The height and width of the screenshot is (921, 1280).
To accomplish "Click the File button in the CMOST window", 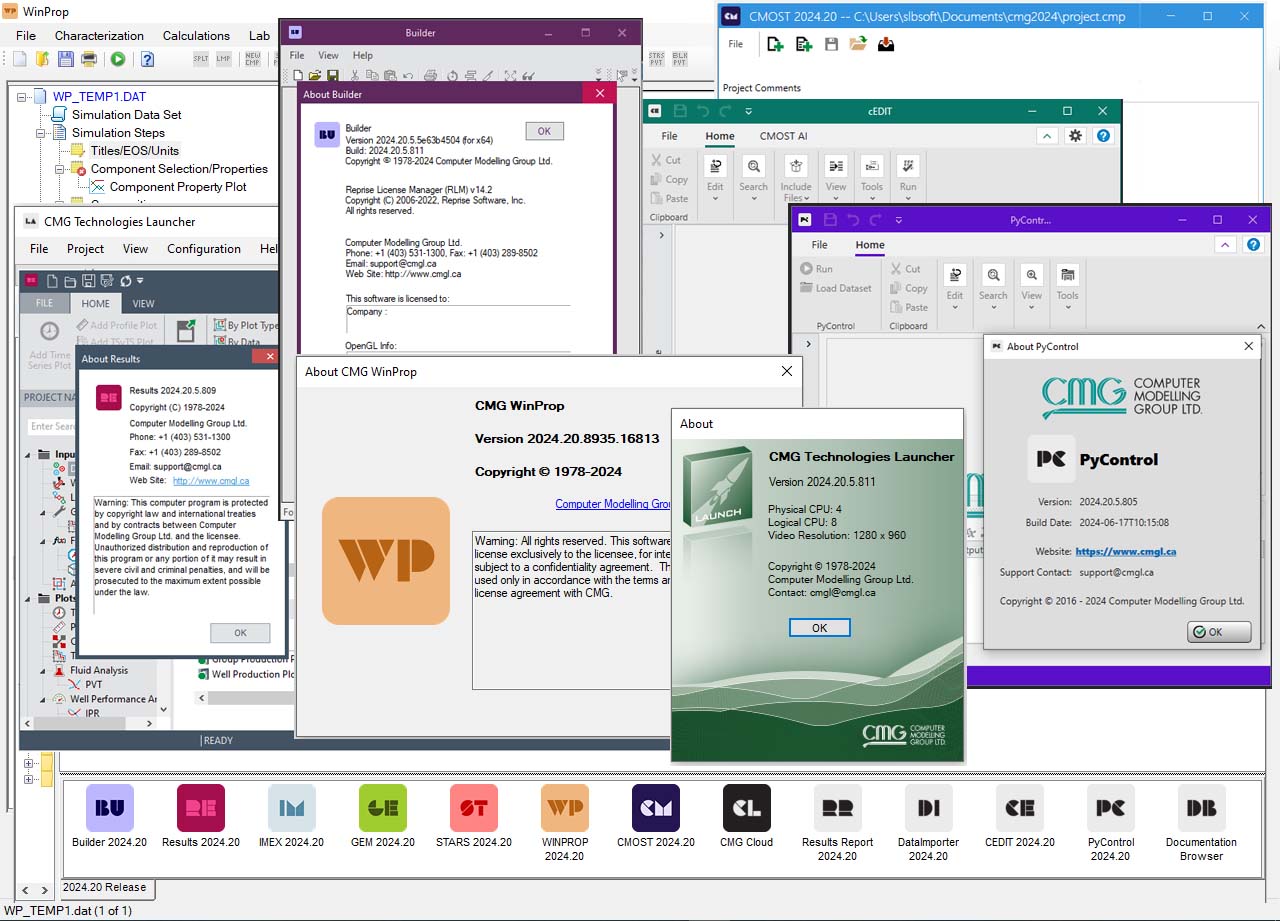I will (736, 44).
